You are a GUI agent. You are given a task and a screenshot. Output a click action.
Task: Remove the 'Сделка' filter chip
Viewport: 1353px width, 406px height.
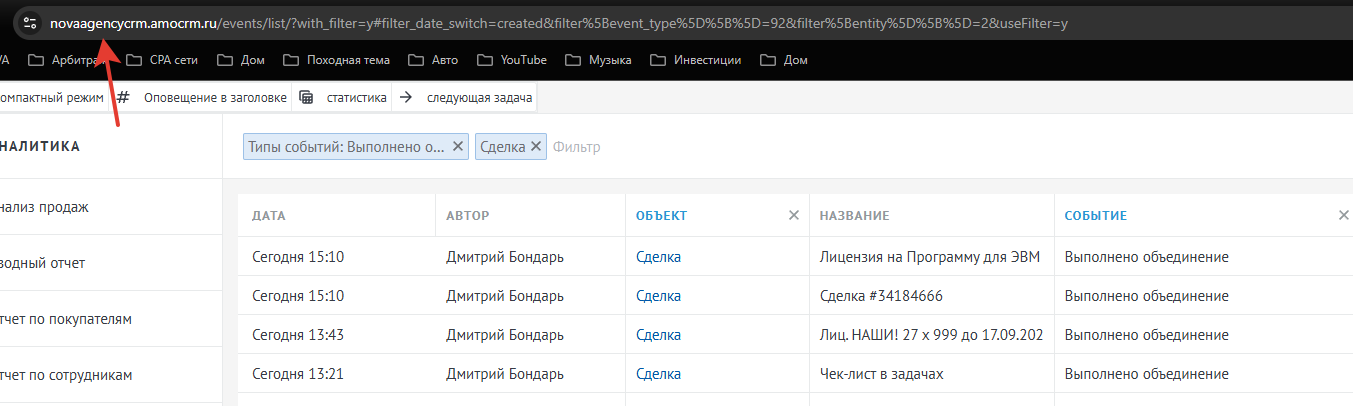(x=536, y=146)
